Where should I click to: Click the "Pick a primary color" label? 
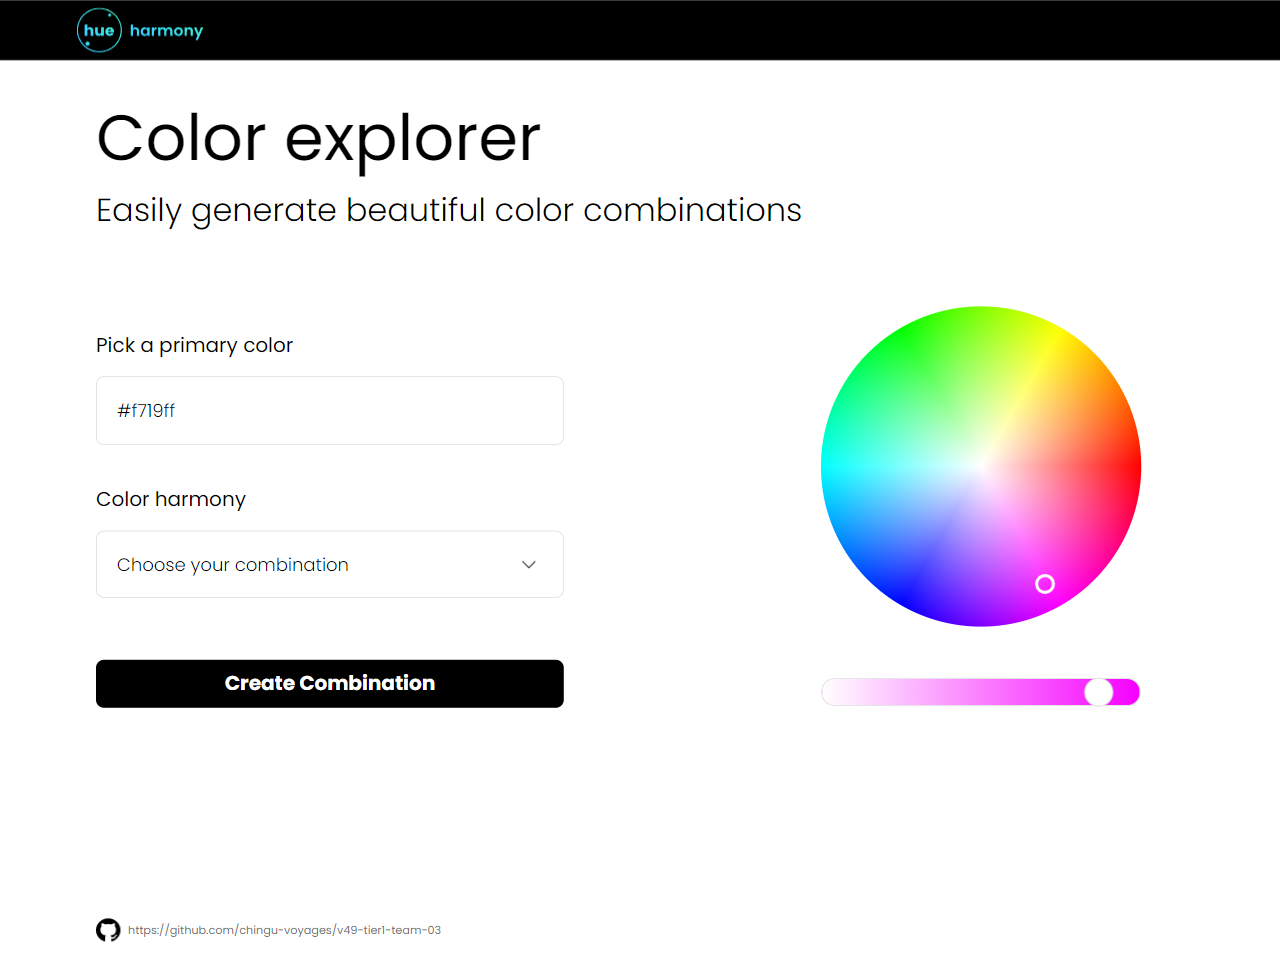pos(194,345)
